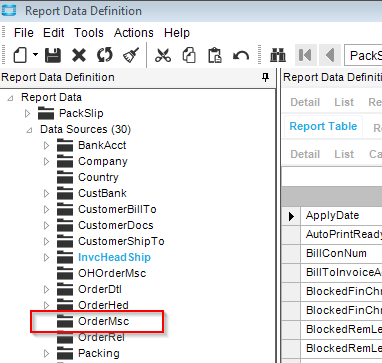The height and width of the screenshot is (363, 382).
Task: Click the Refresh arrows icon
Action: (x=105, y=55)
